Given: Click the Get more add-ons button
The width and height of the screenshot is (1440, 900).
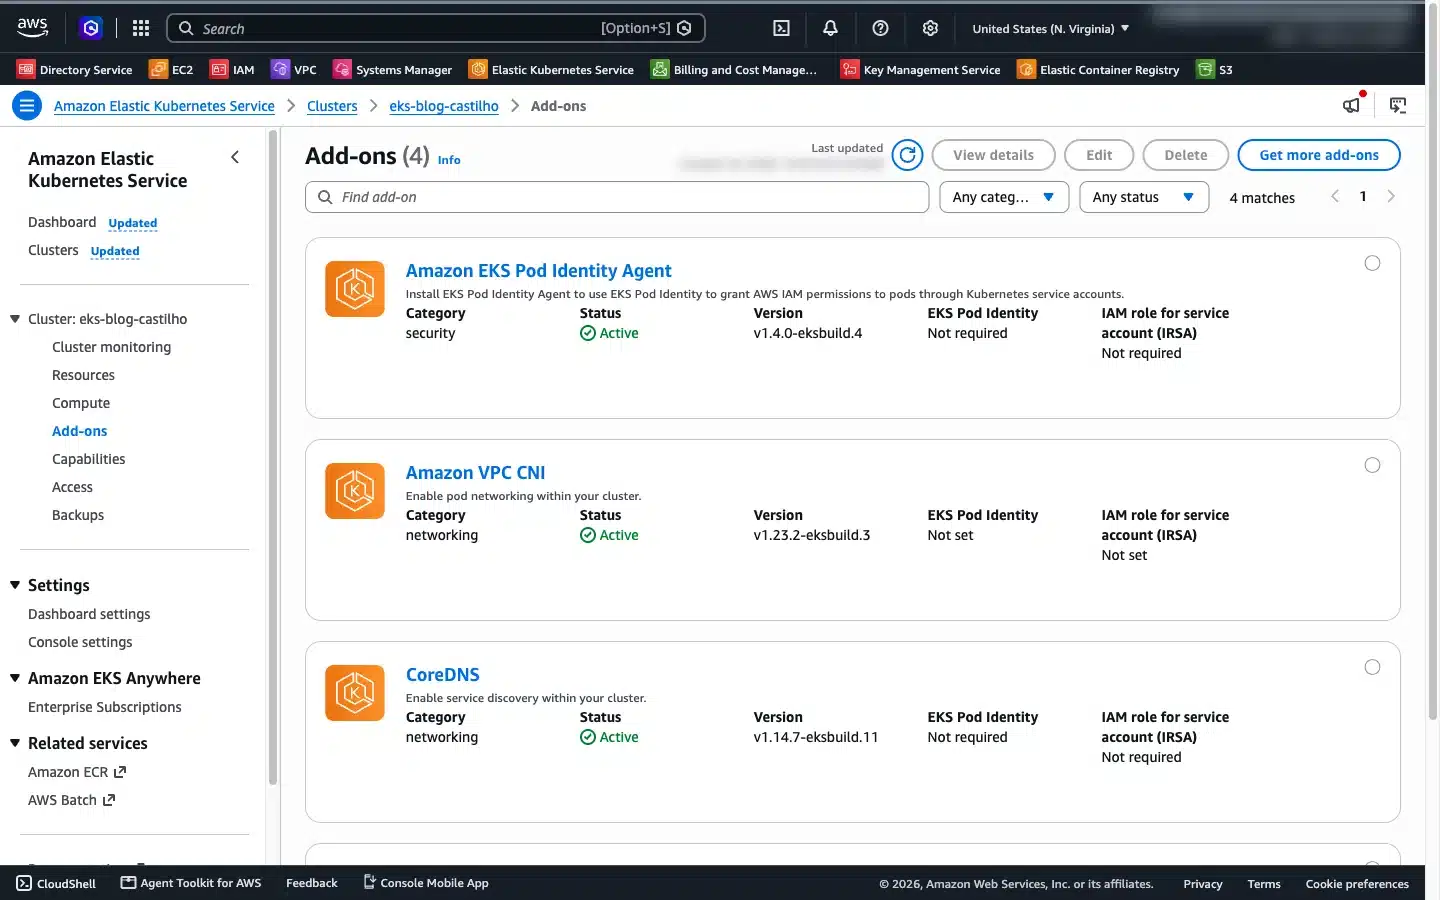Looking at the screenshot, I should (1318, 155).
